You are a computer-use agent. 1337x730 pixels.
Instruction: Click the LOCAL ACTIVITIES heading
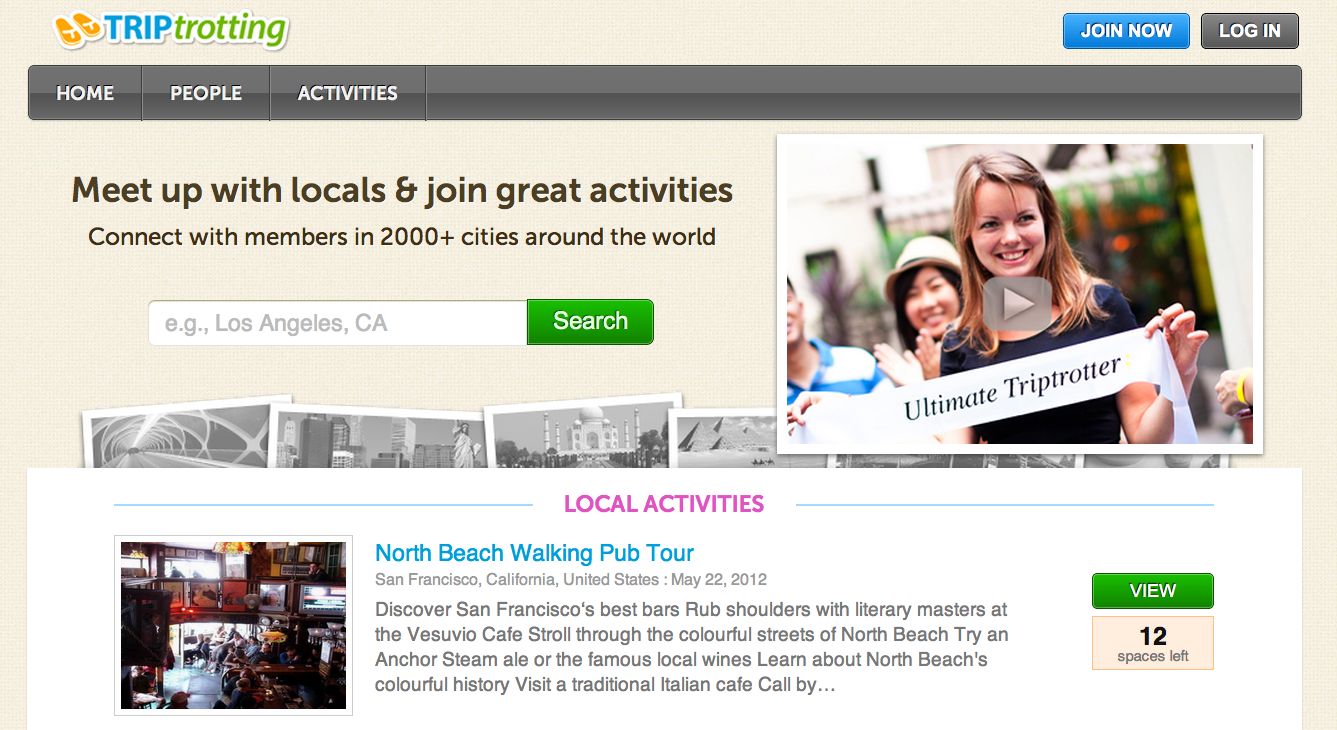(x=664, y=504)
